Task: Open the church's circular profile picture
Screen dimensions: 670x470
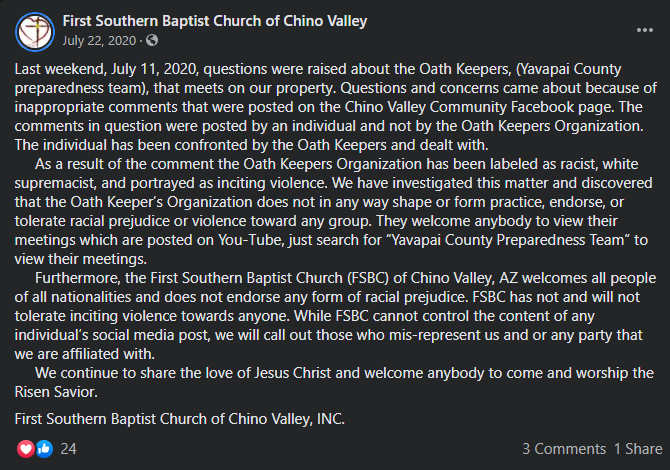Action: [35, 32]
